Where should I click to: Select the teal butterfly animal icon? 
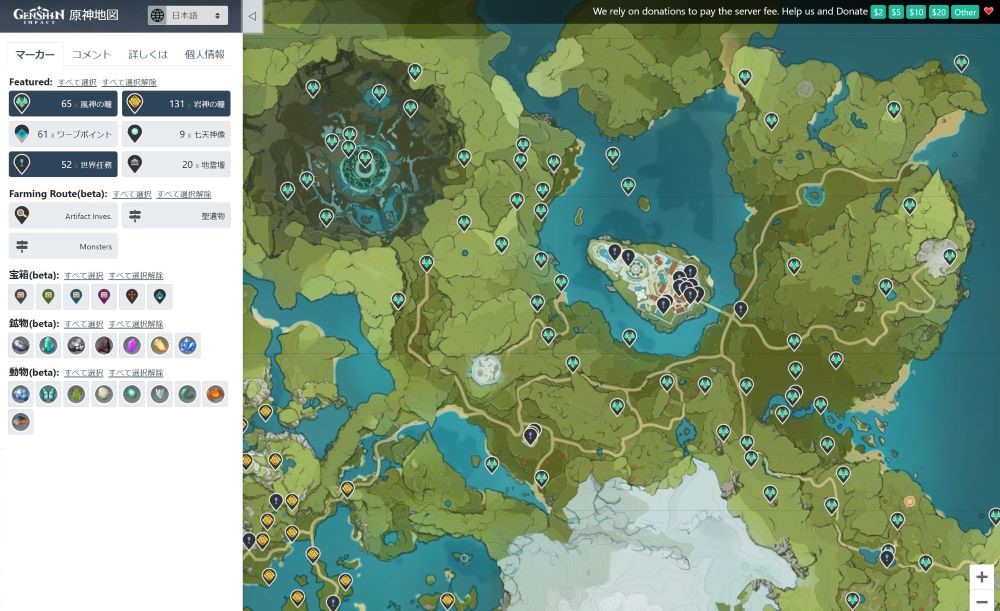click(49, 394)
